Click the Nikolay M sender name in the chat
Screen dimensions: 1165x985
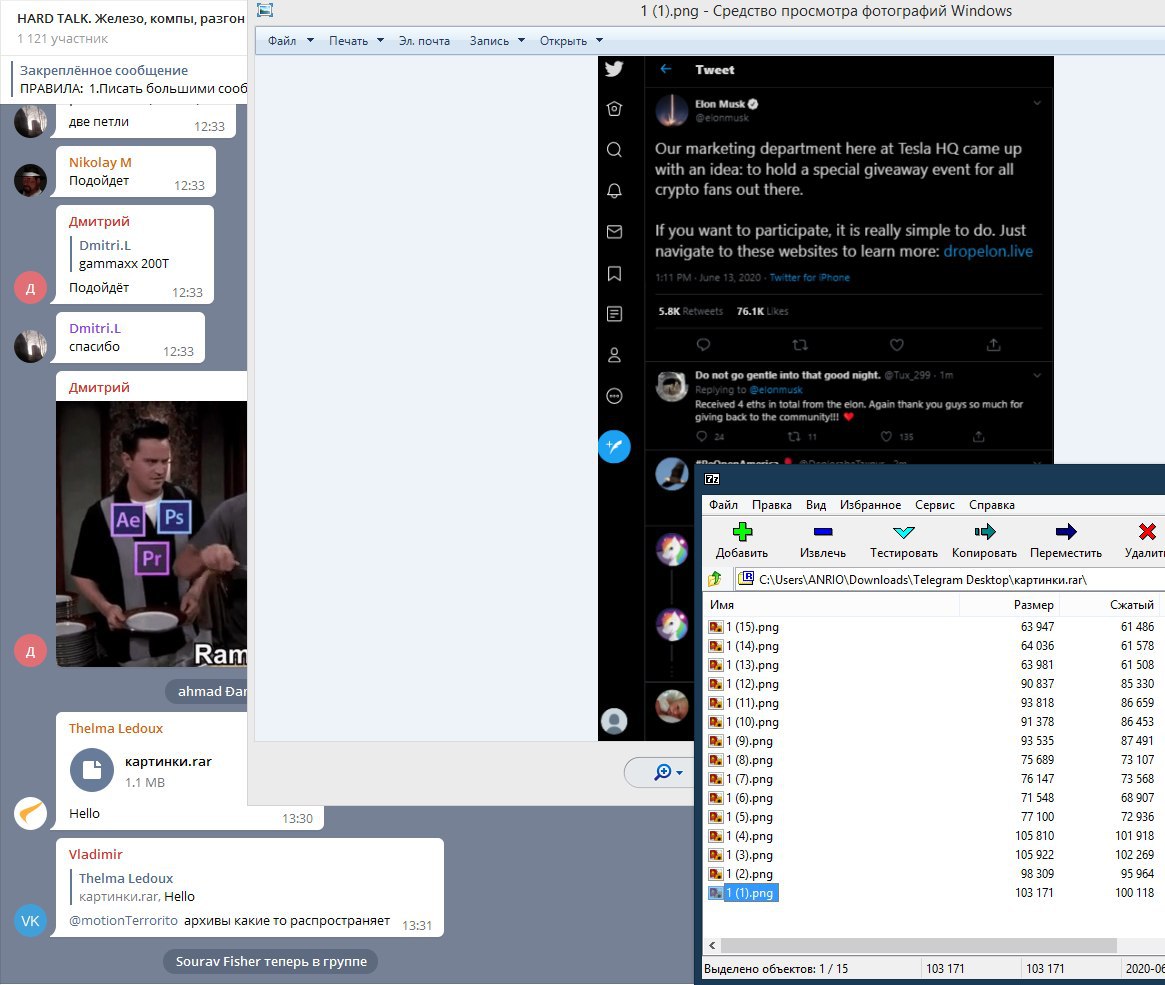click(100, 162)
